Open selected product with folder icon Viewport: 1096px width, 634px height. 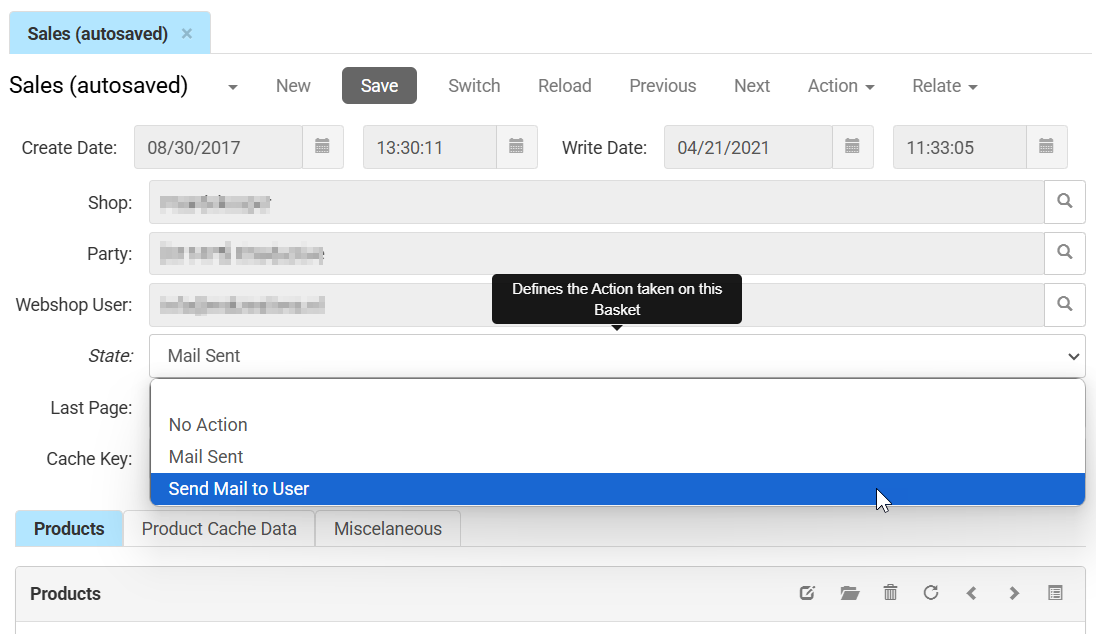tap(850, 593)
